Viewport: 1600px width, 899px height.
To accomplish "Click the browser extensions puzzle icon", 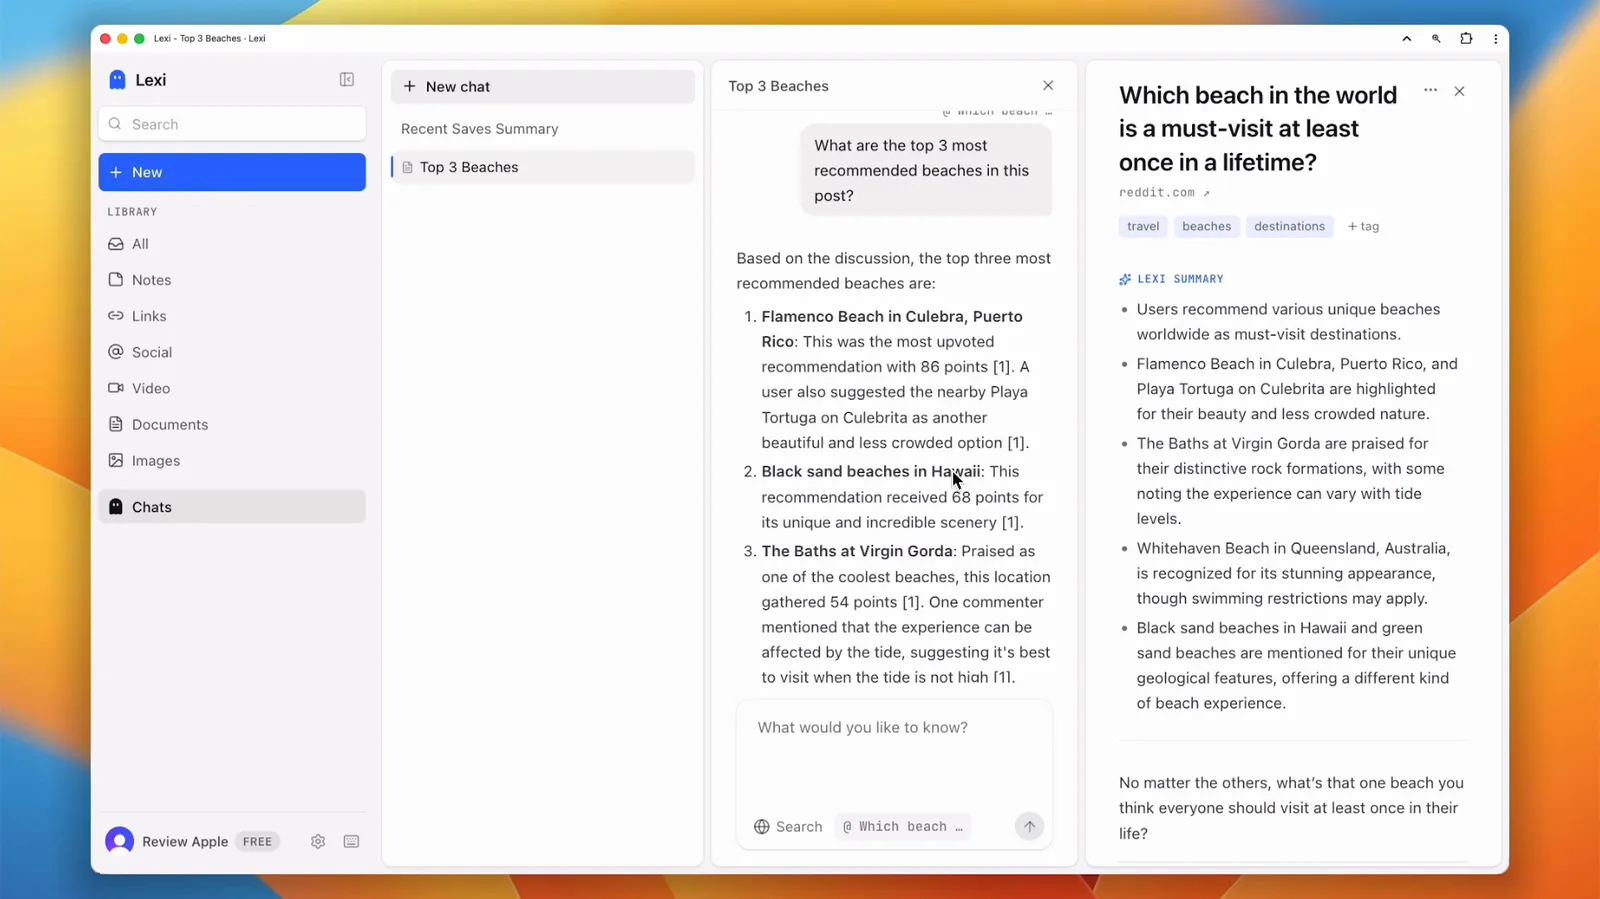I will point(1466,39).
